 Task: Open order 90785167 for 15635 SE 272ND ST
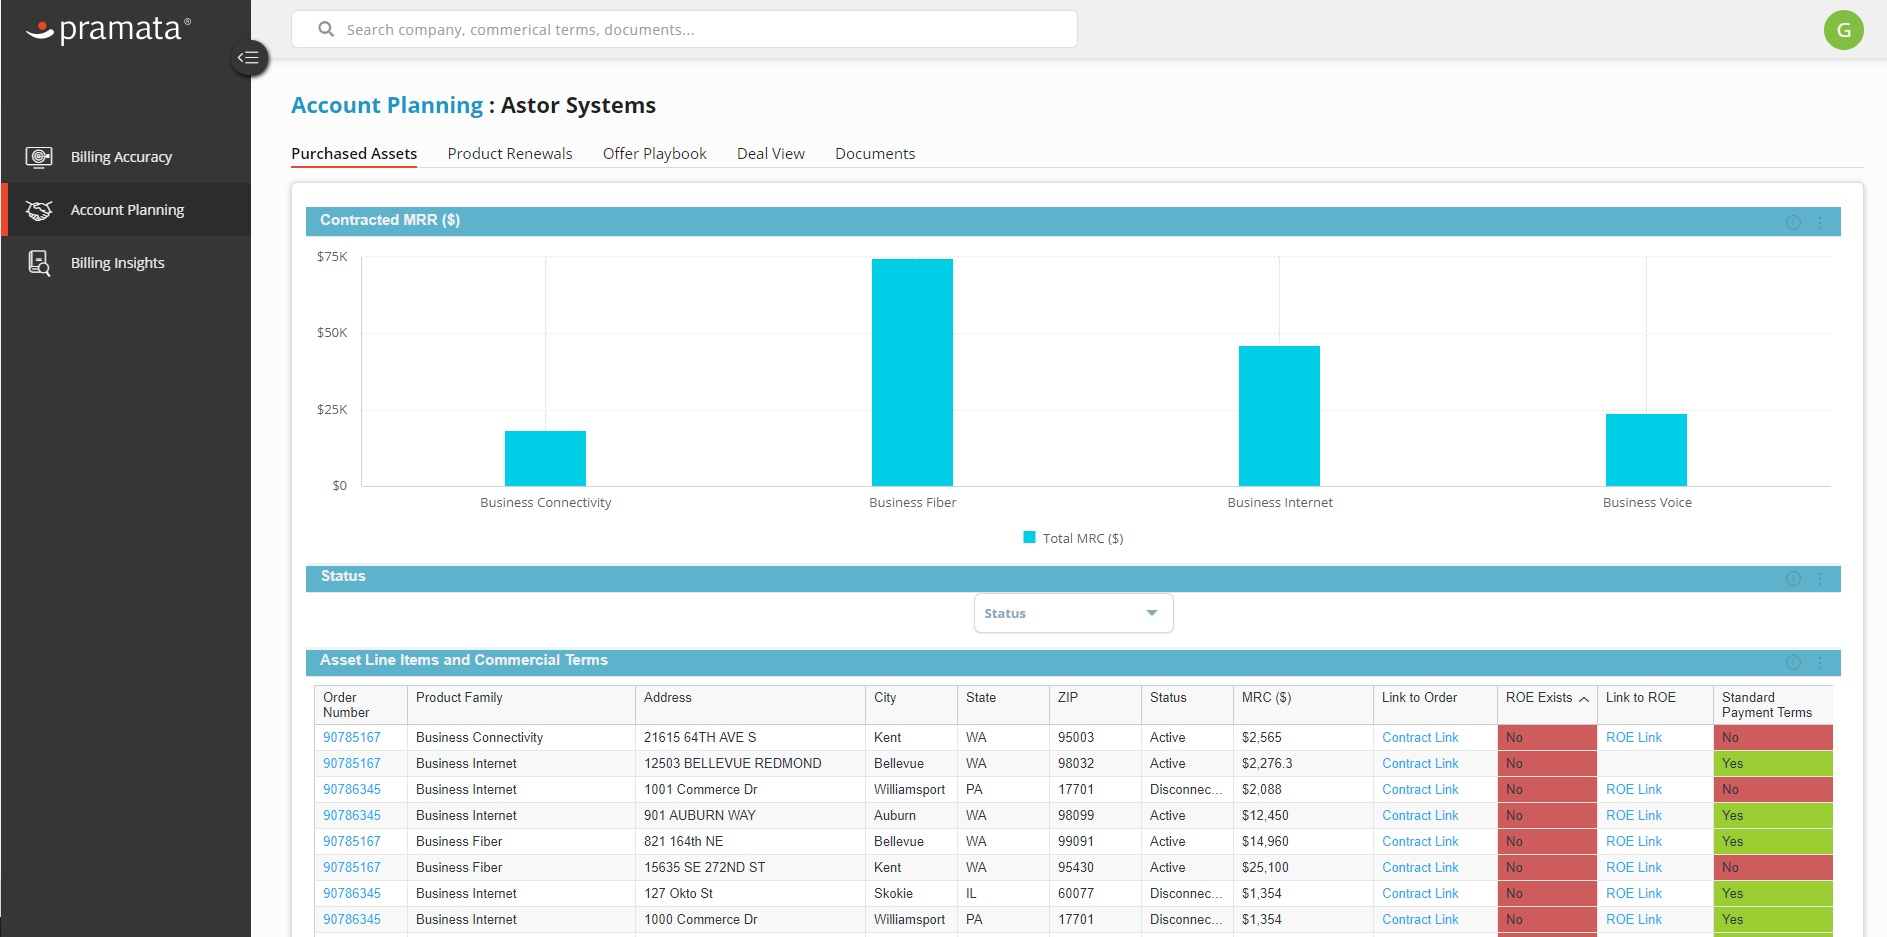tap(352, 867)
